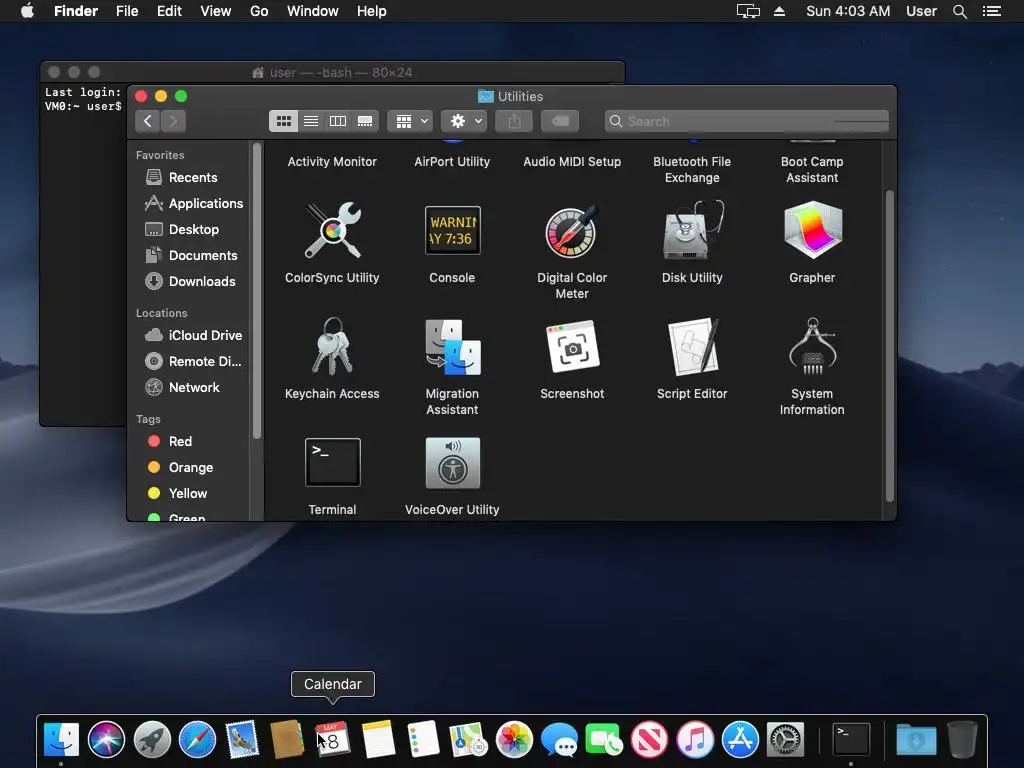Image resolution: width=1024 pixels, height=768 pixels.
Task: Open the View menu
Action: [216, 11]
